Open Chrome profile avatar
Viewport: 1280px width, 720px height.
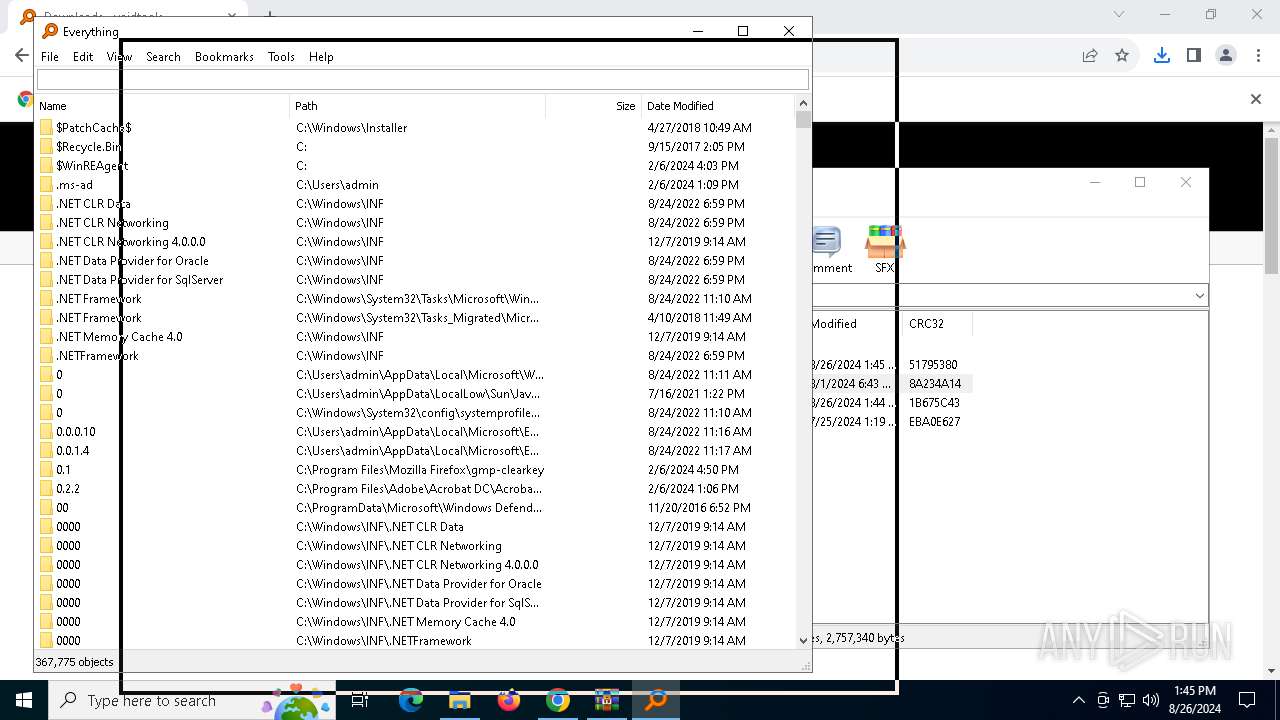[x=1226, y=56]
